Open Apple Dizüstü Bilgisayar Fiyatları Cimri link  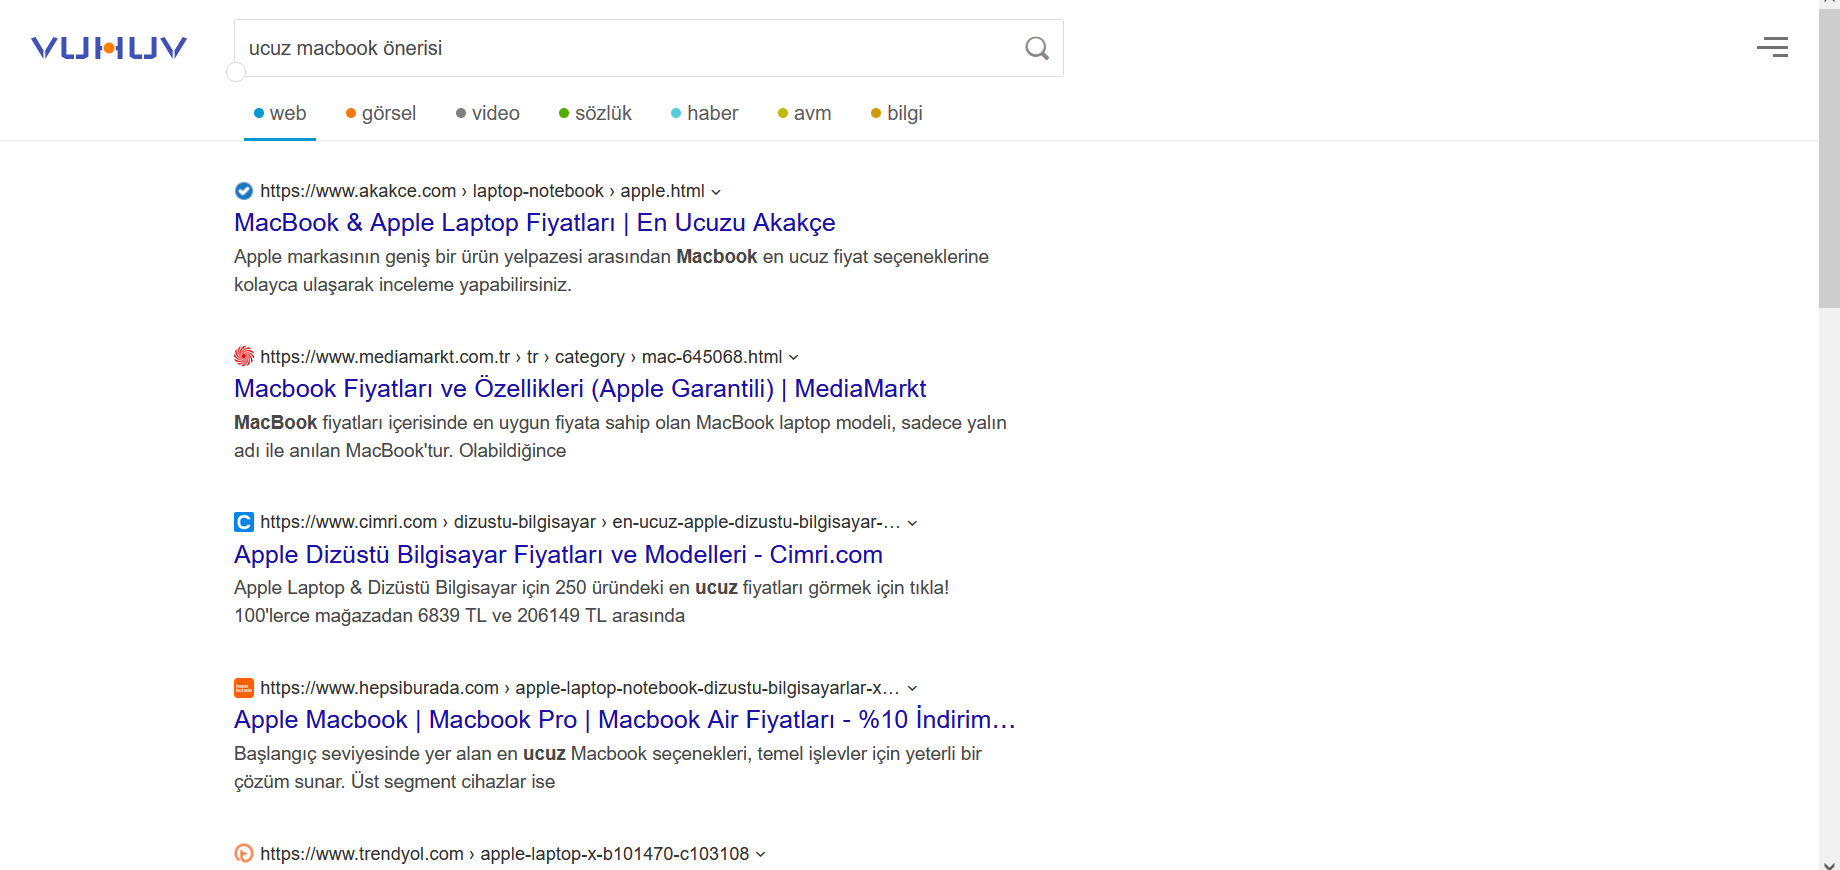point(558,555)
